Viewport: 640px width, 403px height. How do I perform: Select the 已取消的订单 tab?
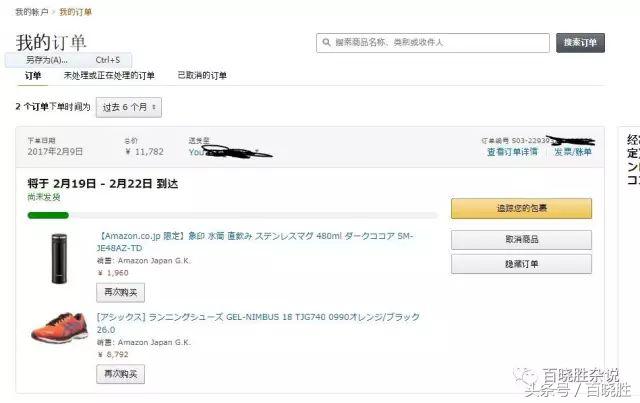pos(202,76)
